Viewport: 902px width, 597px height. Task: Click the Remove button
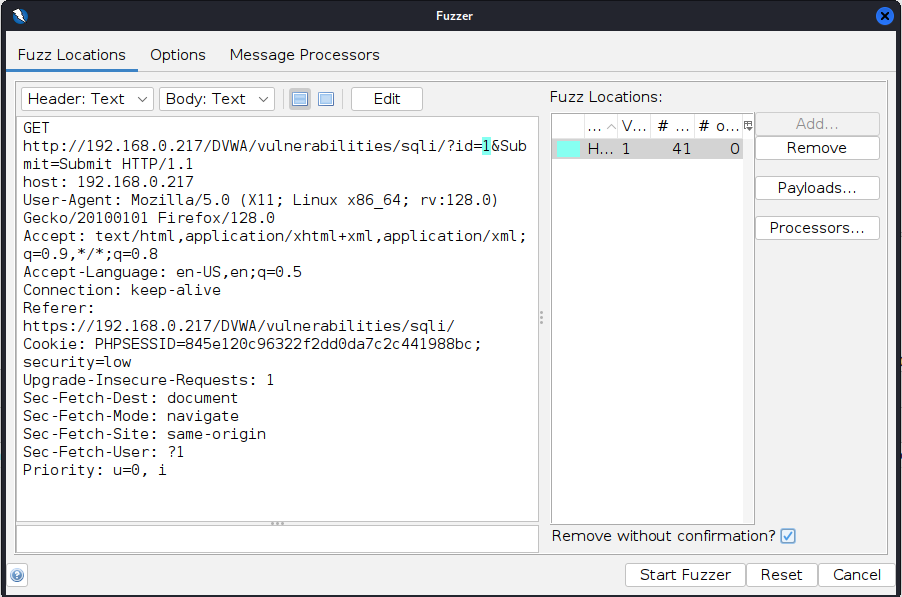tap(817, 148)
